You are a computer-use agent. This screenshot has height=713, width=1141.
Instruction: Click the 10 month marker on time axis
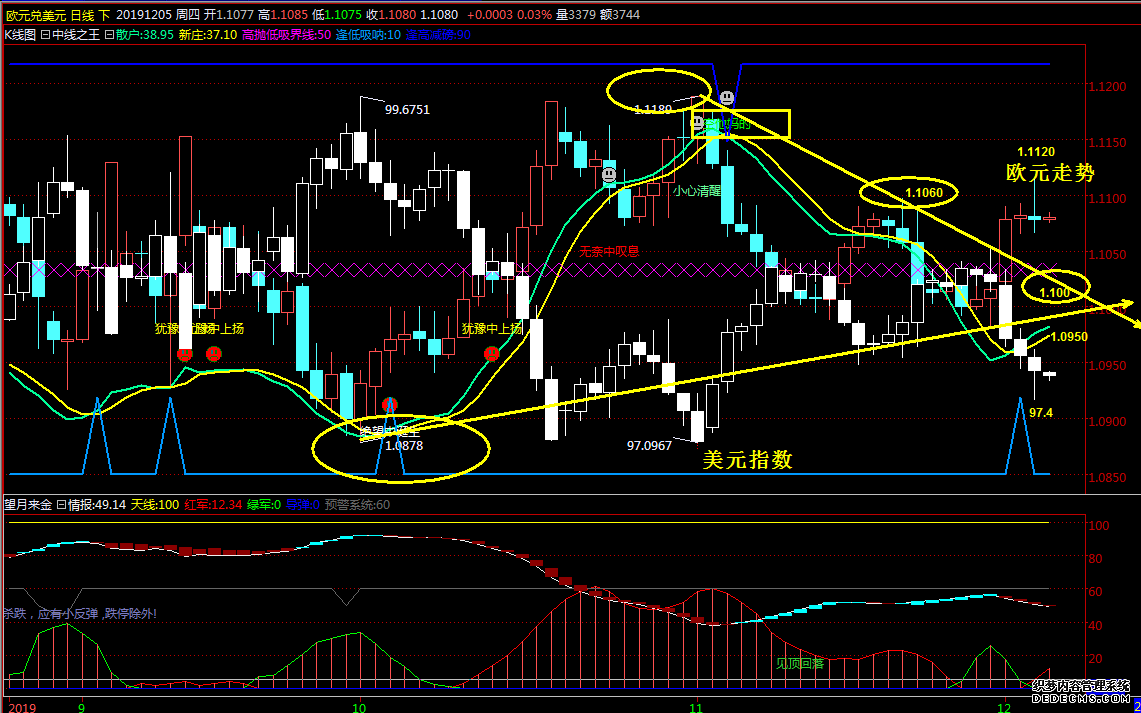(360, 706)
